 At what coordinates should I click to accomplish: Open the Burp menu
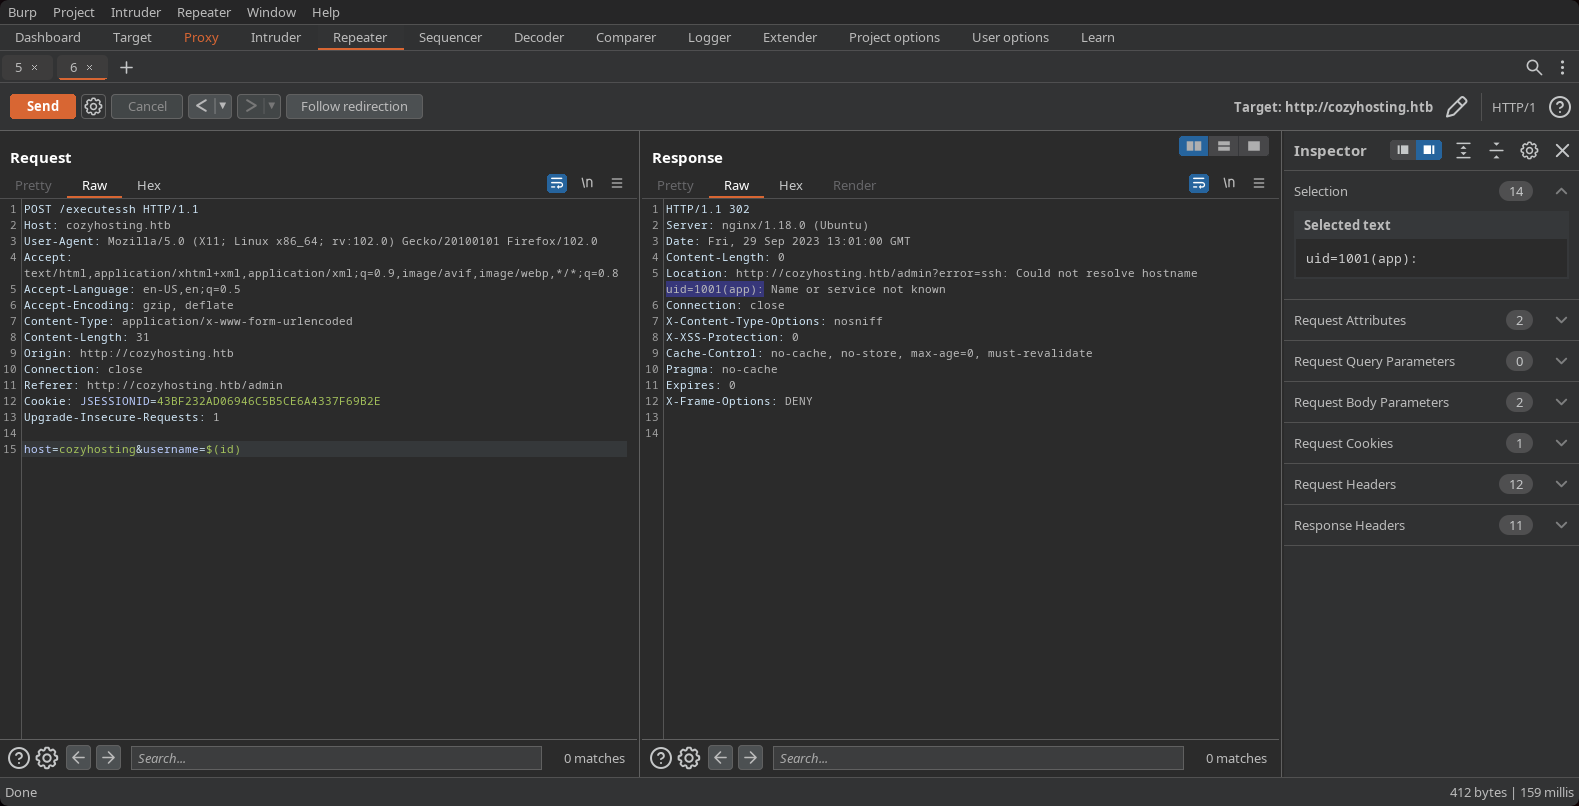click(x=22, y=12)
